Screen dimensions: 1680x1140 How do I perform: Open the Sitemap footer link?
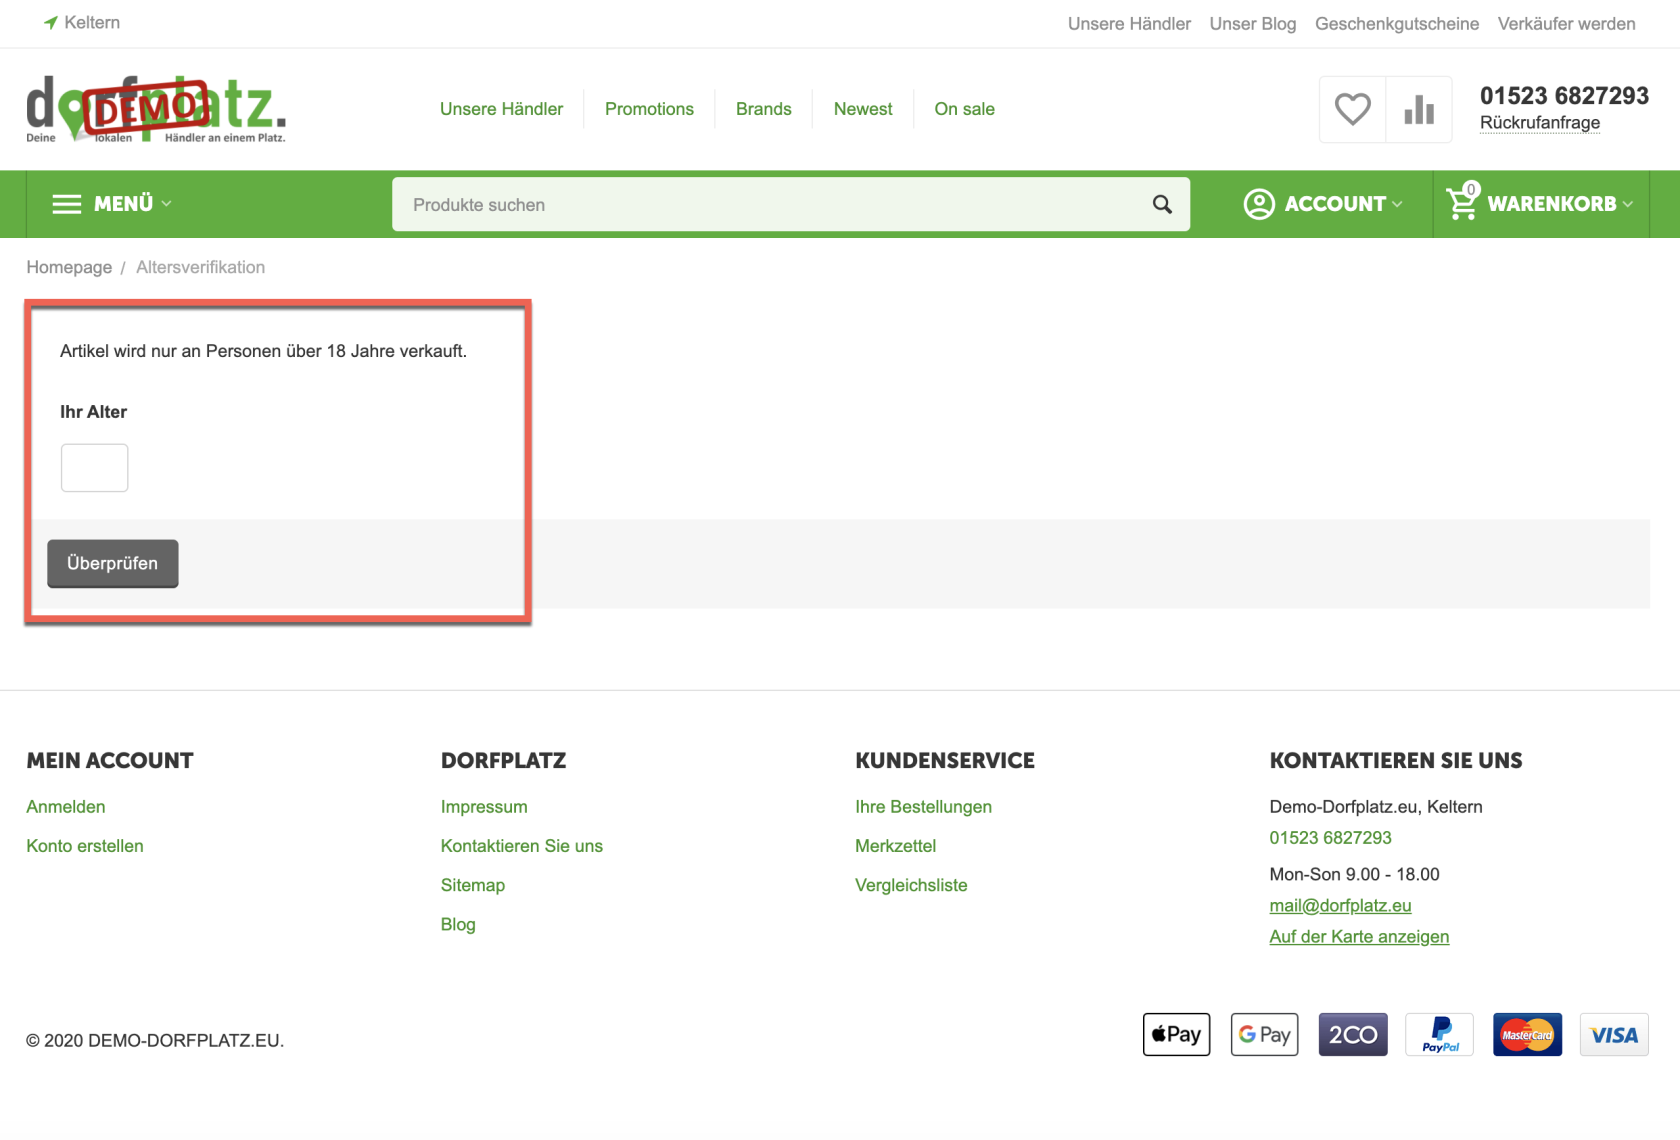click(x=473, y=885)
